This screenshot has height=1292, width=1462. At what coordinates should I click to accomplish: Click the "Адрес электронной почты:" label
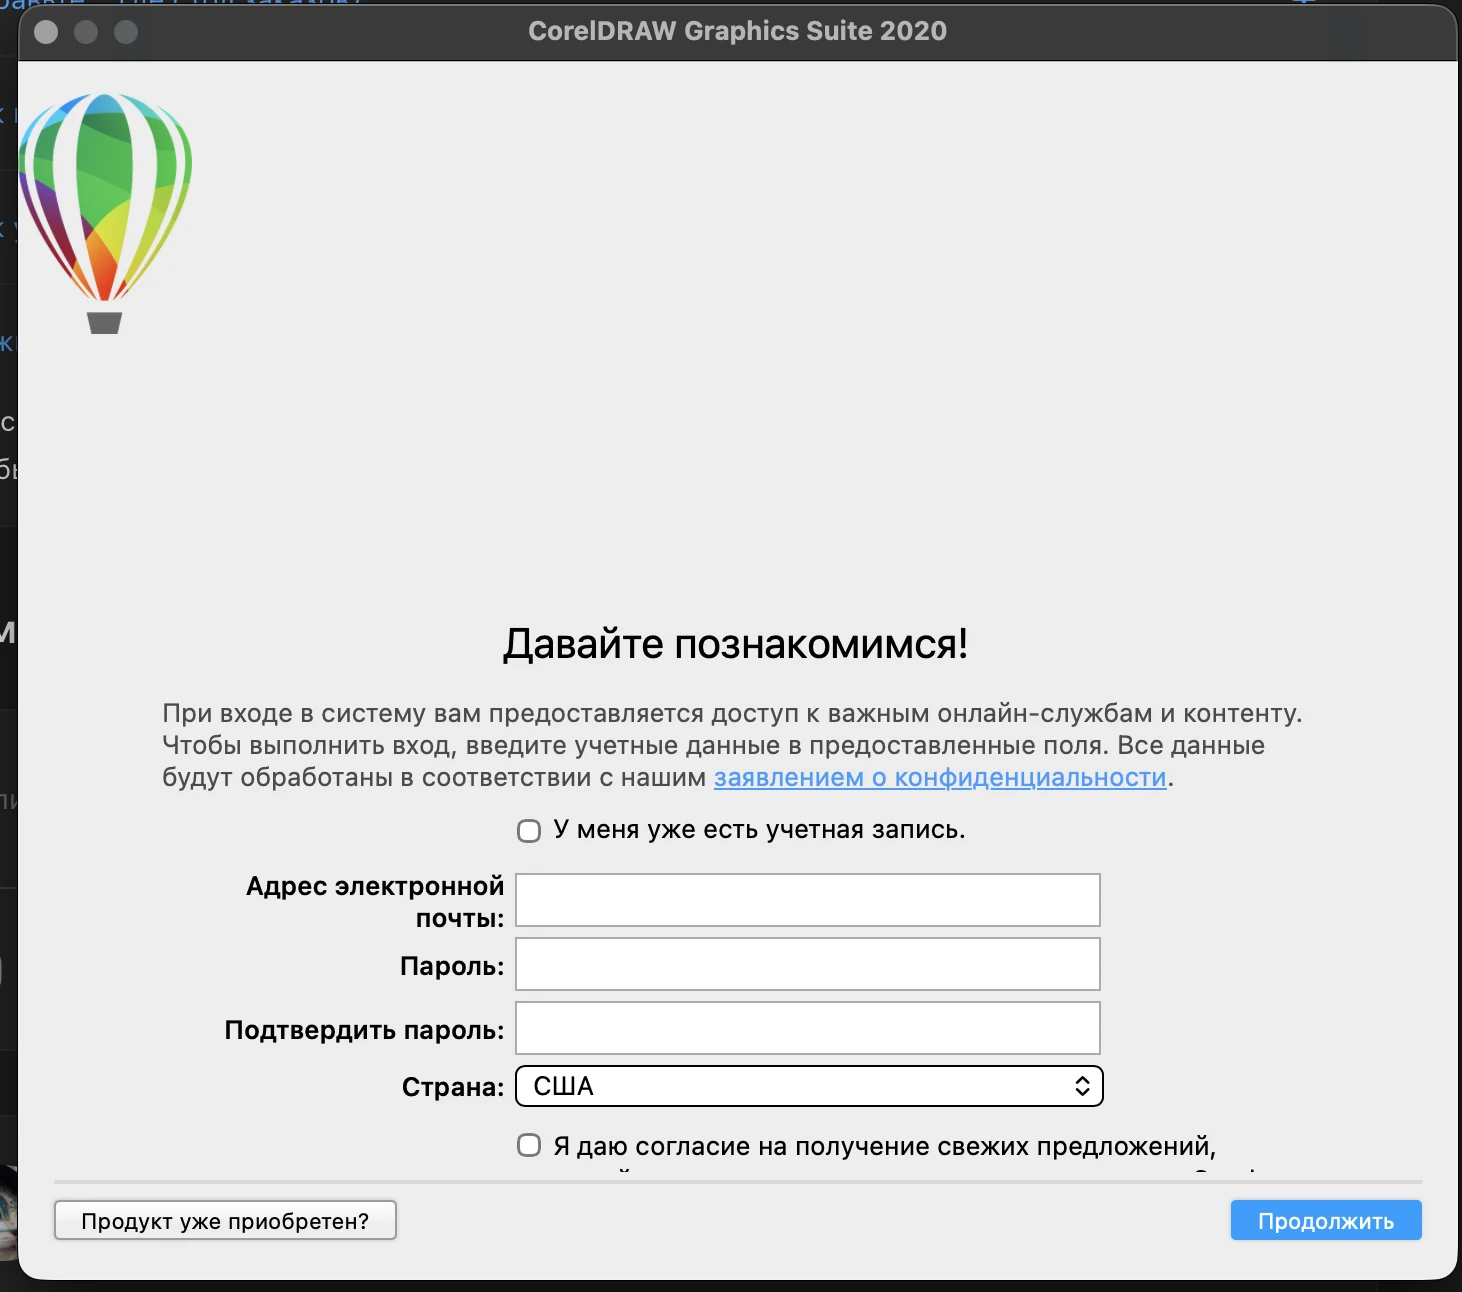[x=376, y=902]
